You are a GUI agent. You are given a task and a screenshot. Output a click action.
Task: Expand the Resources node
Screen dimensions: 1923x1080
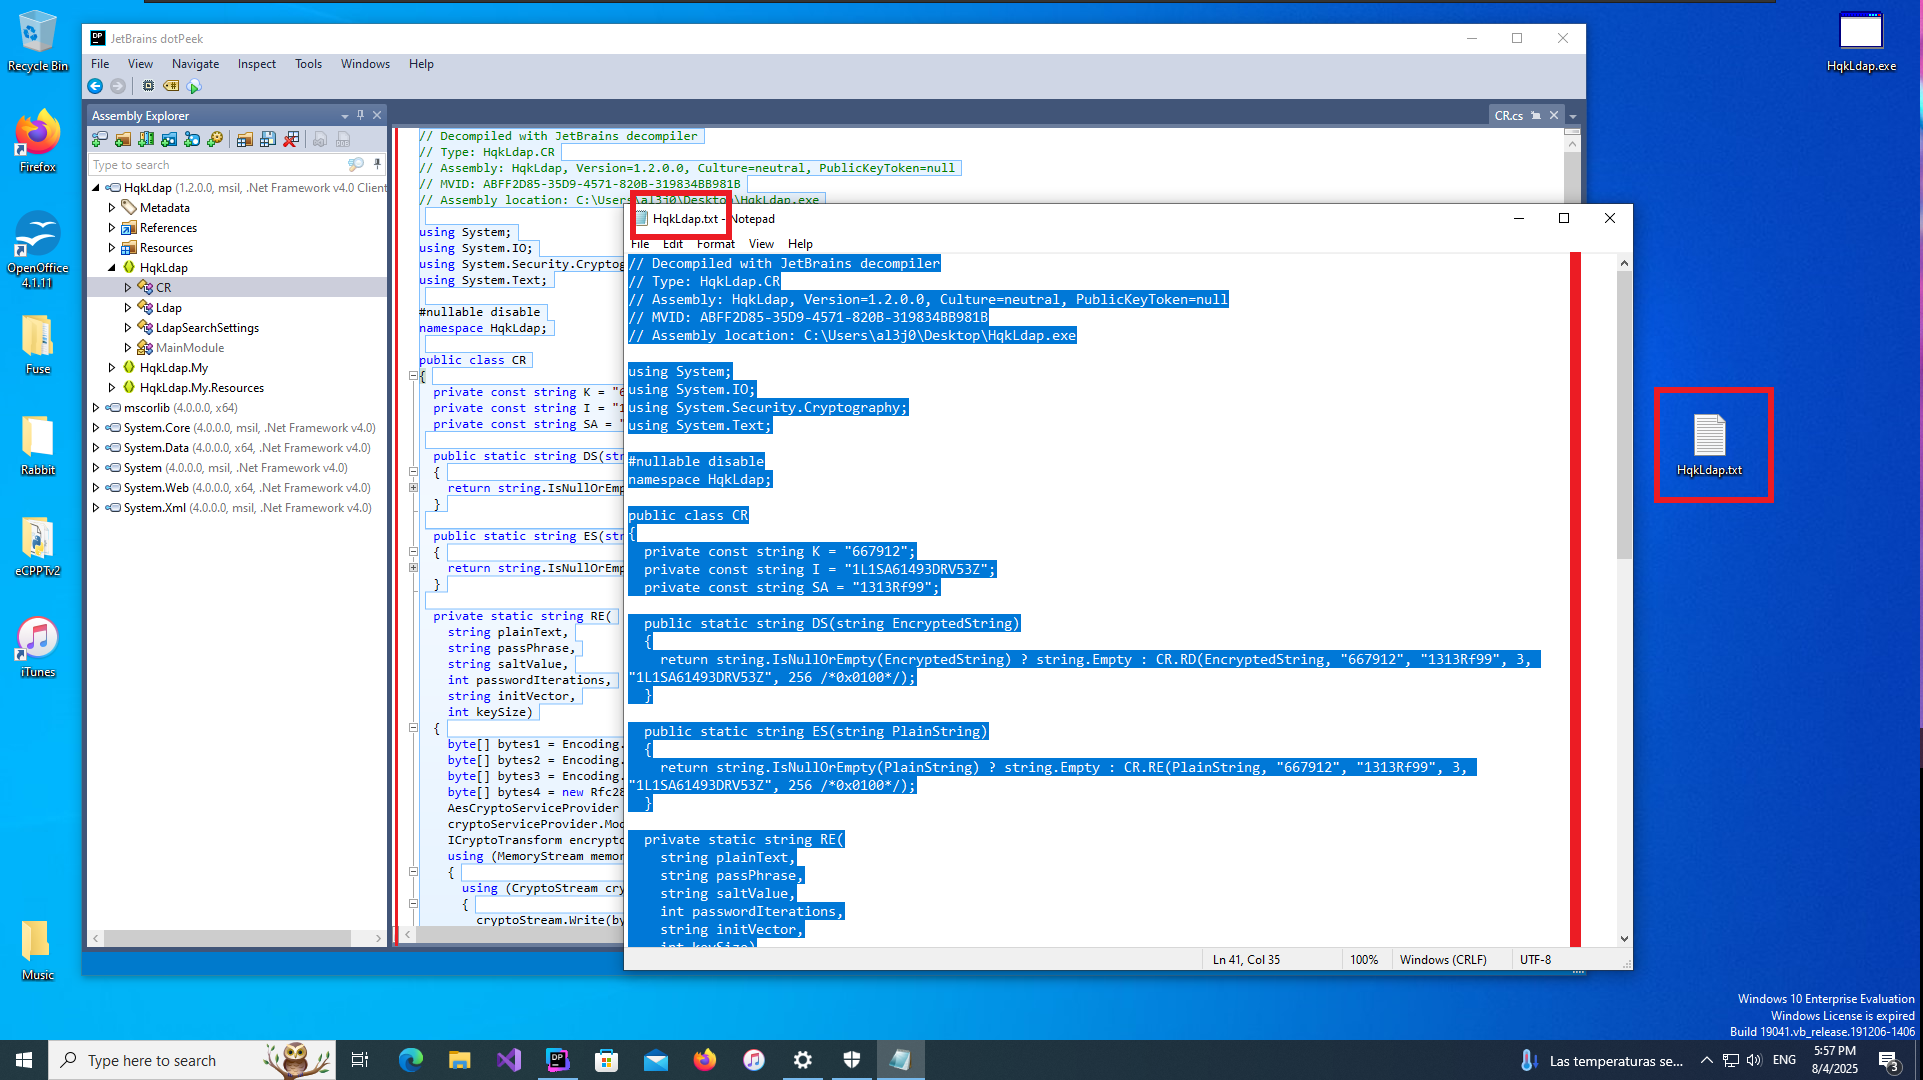(112, 248)
